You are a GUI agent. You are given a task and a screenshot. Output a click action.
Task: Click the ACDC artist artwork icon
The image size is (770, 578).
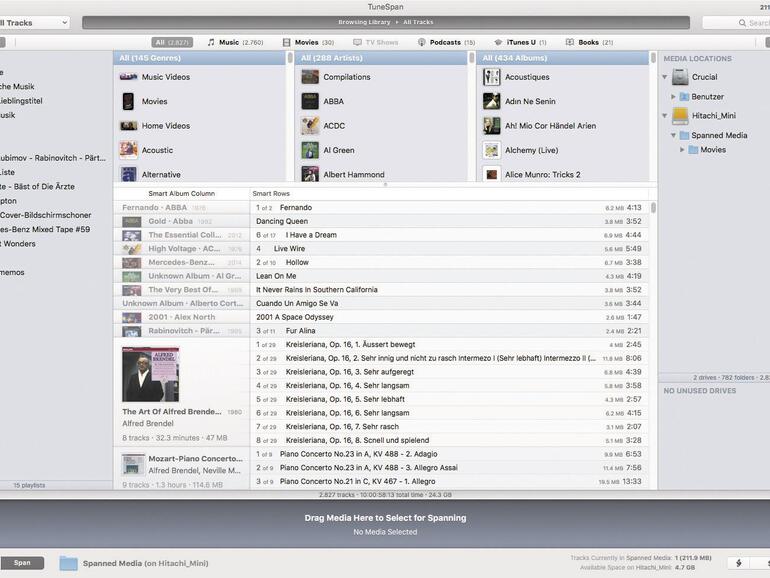[310, 126]
